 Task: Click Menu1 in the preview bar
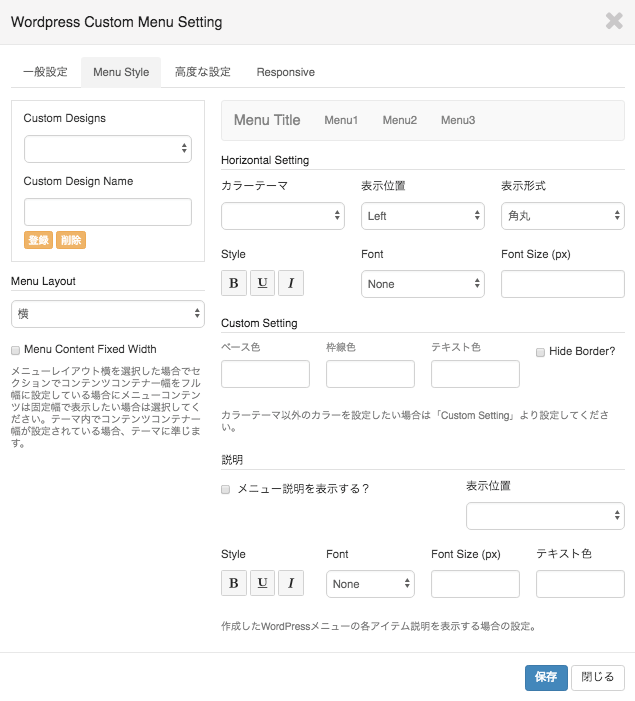point(341,120)
